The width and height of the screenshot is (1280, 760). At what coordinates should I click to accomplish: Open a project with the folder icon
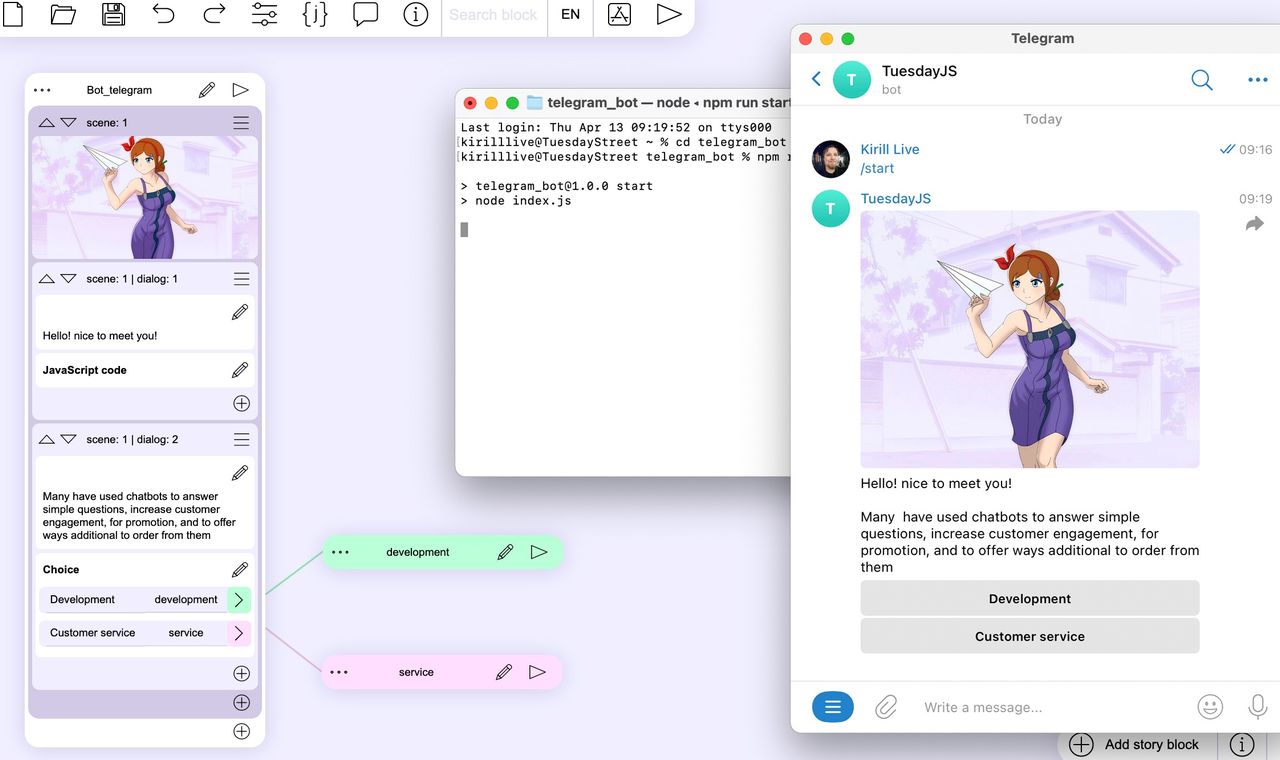pos(63,14)
